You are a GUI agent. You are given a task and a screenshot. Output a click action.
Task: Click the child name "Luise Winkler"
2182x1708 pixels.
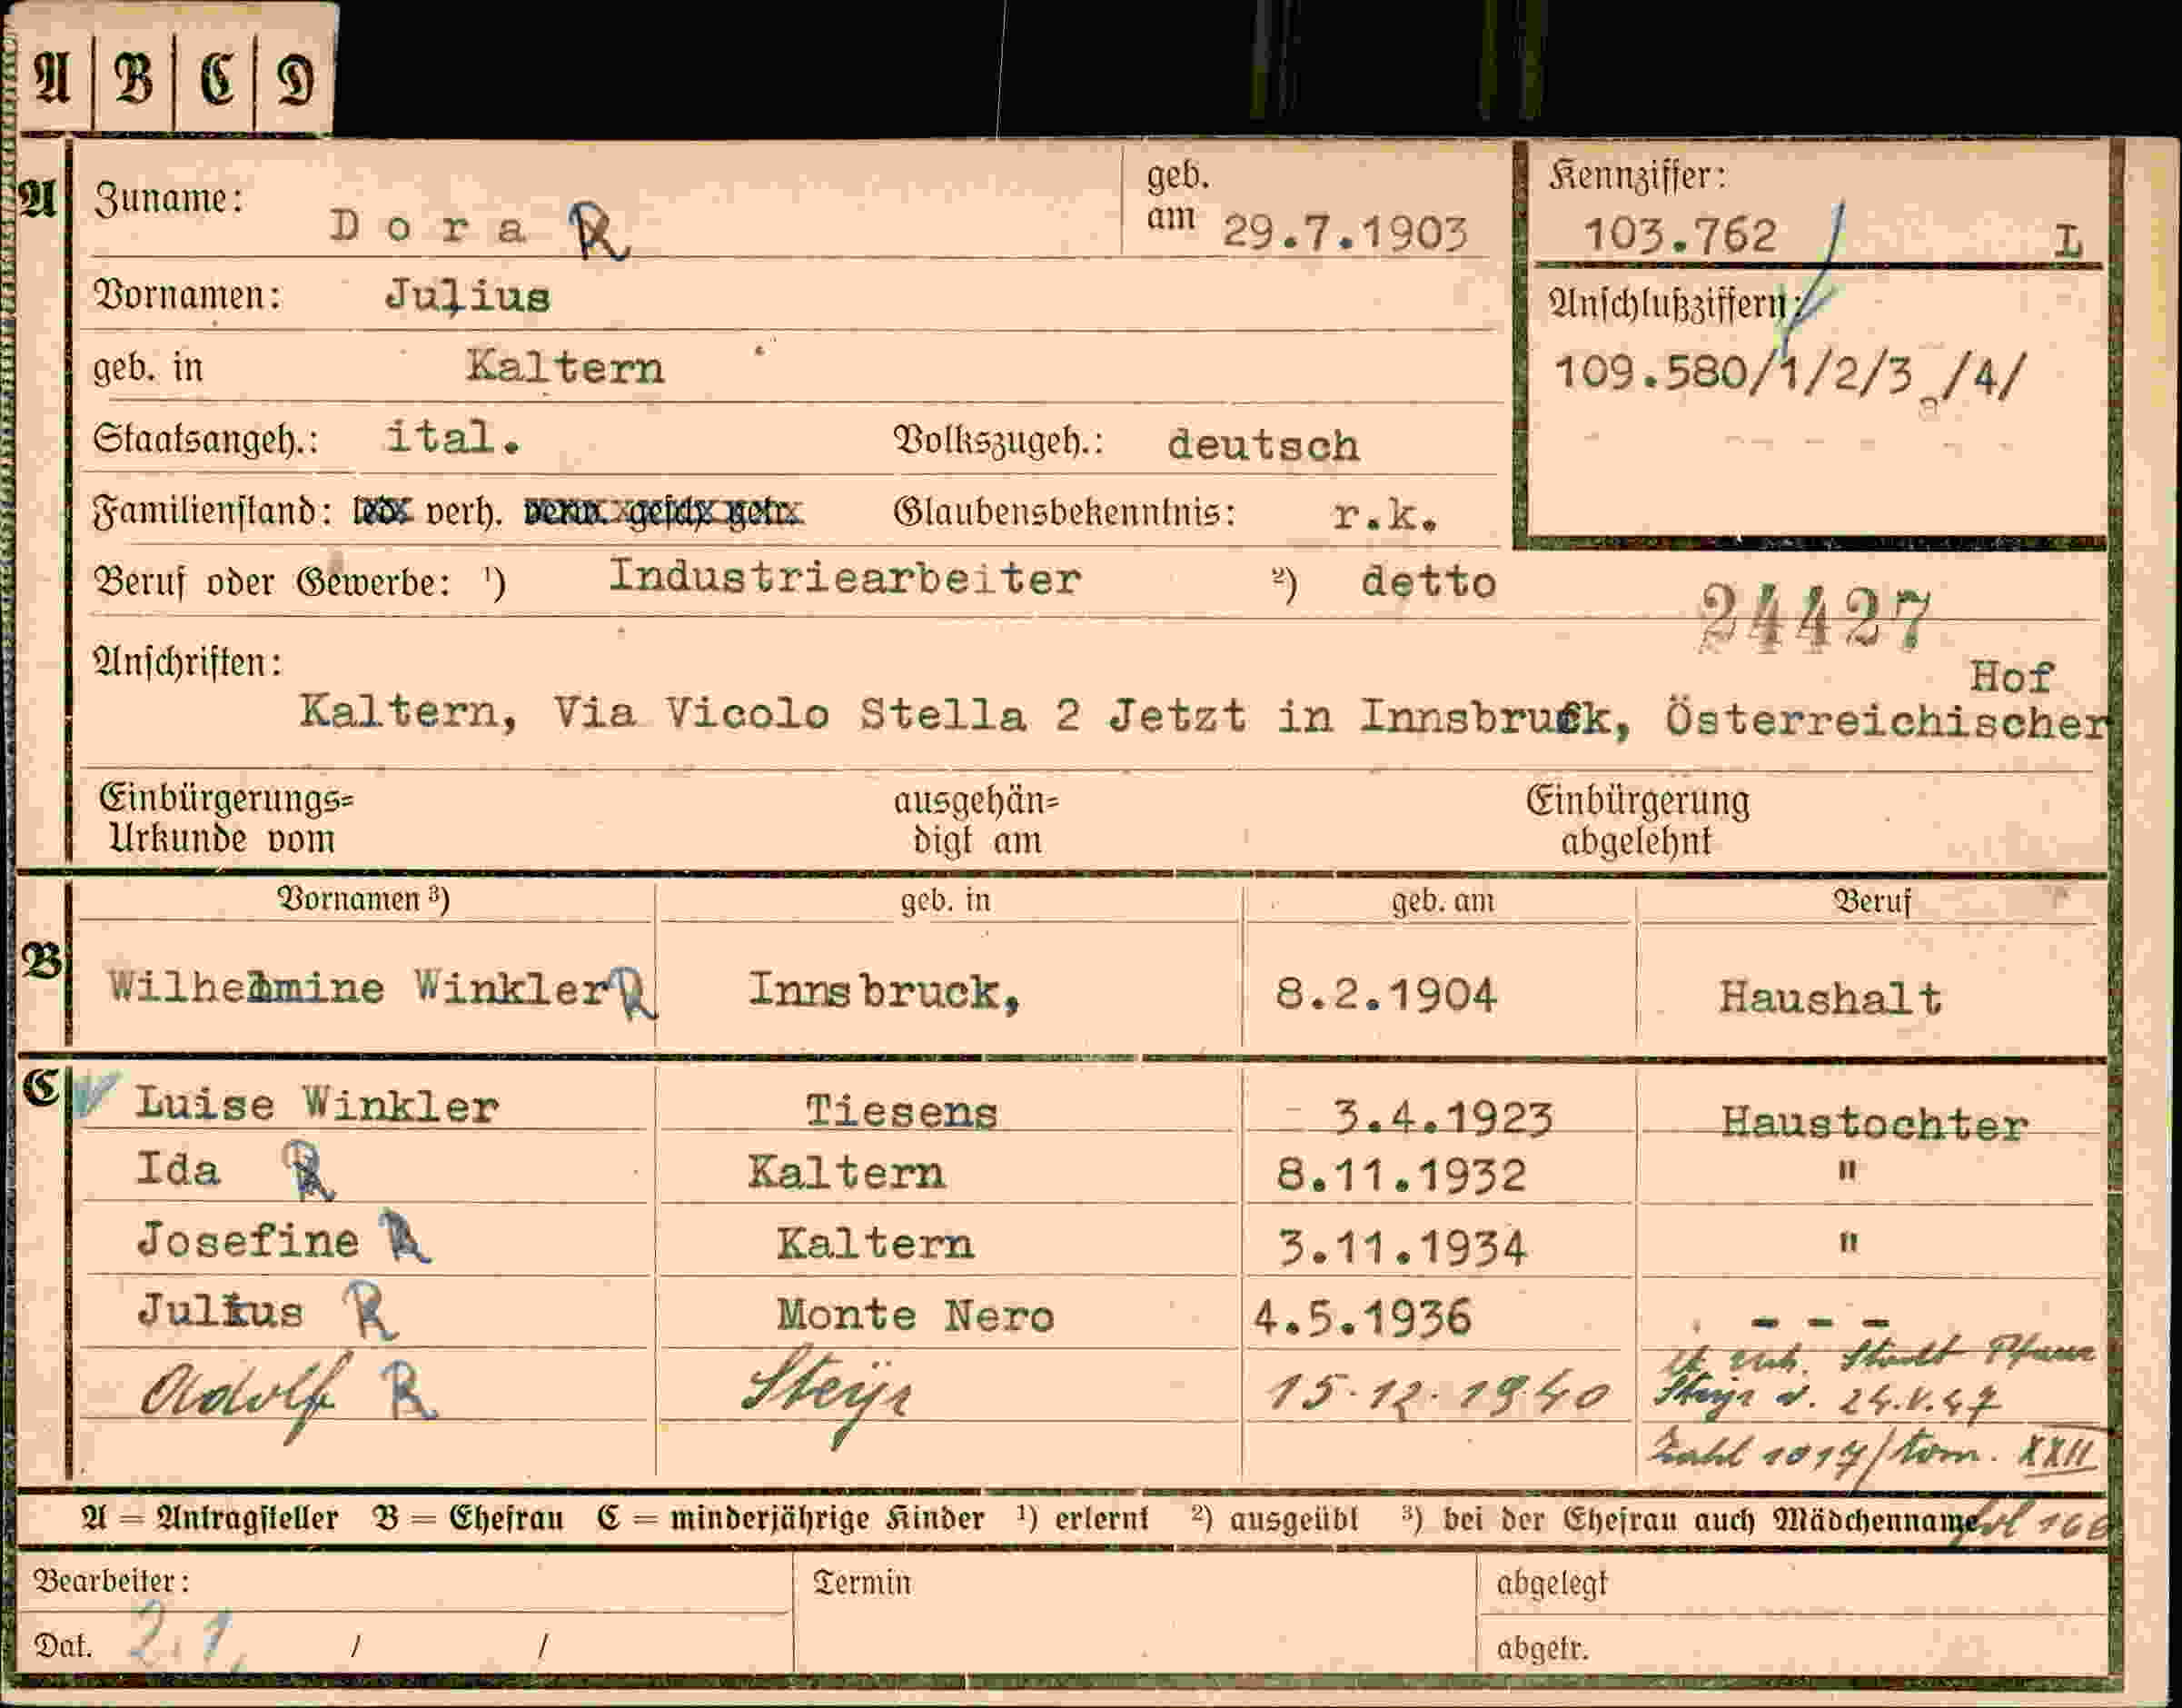click(x=317, y=1105)
